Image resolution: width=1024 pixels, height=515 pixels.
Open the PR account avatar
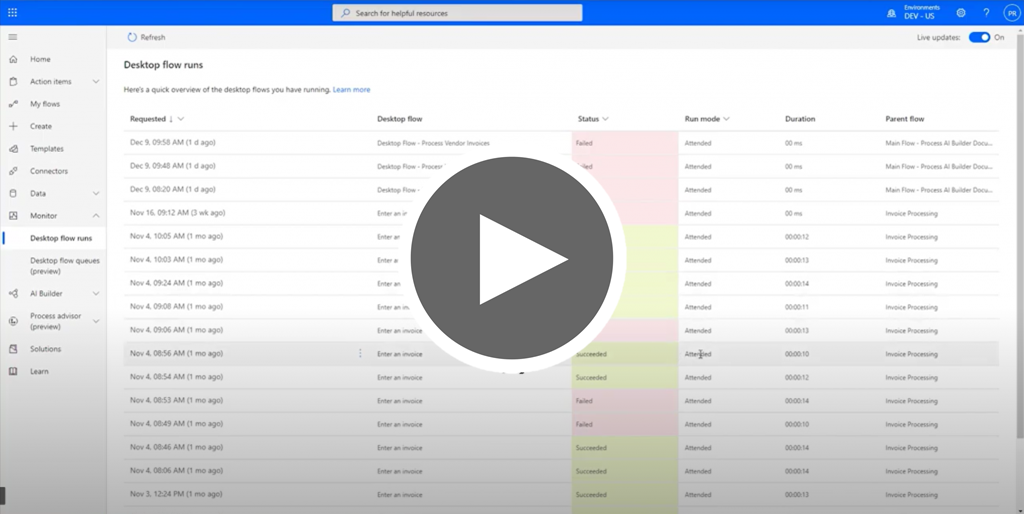(x=1012, y=12)
